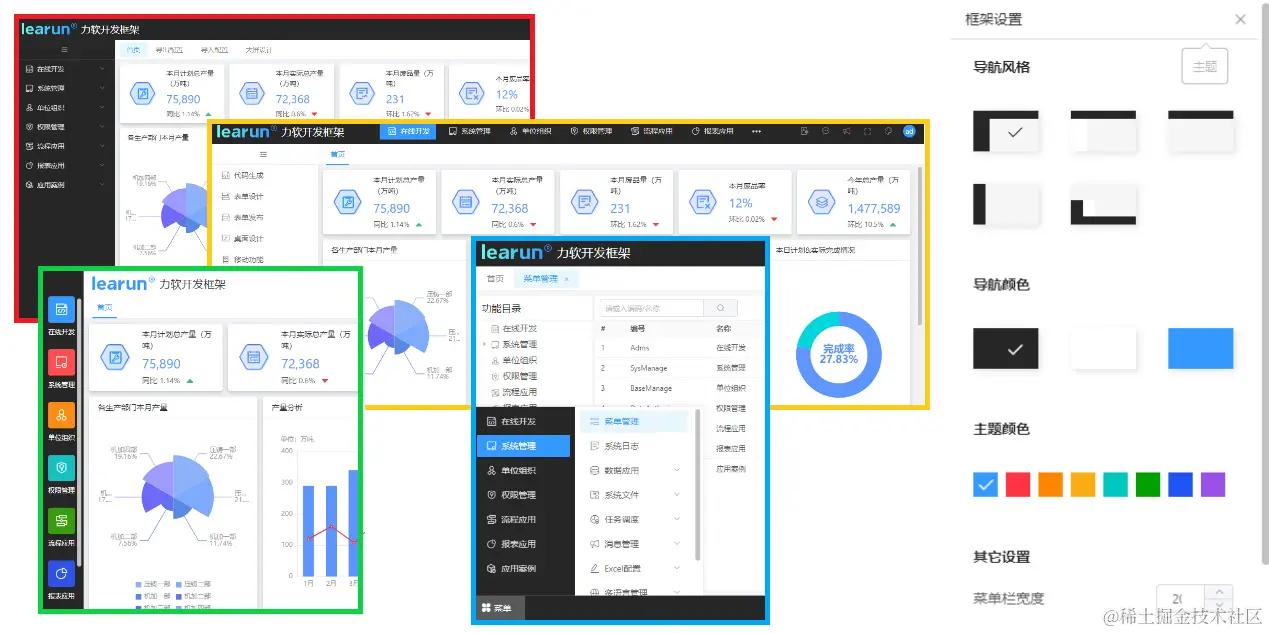Screen dimensions: 1269x633
Task: Select 系统管理 in yellow-bordered top navigation
Action: (469, 131)
